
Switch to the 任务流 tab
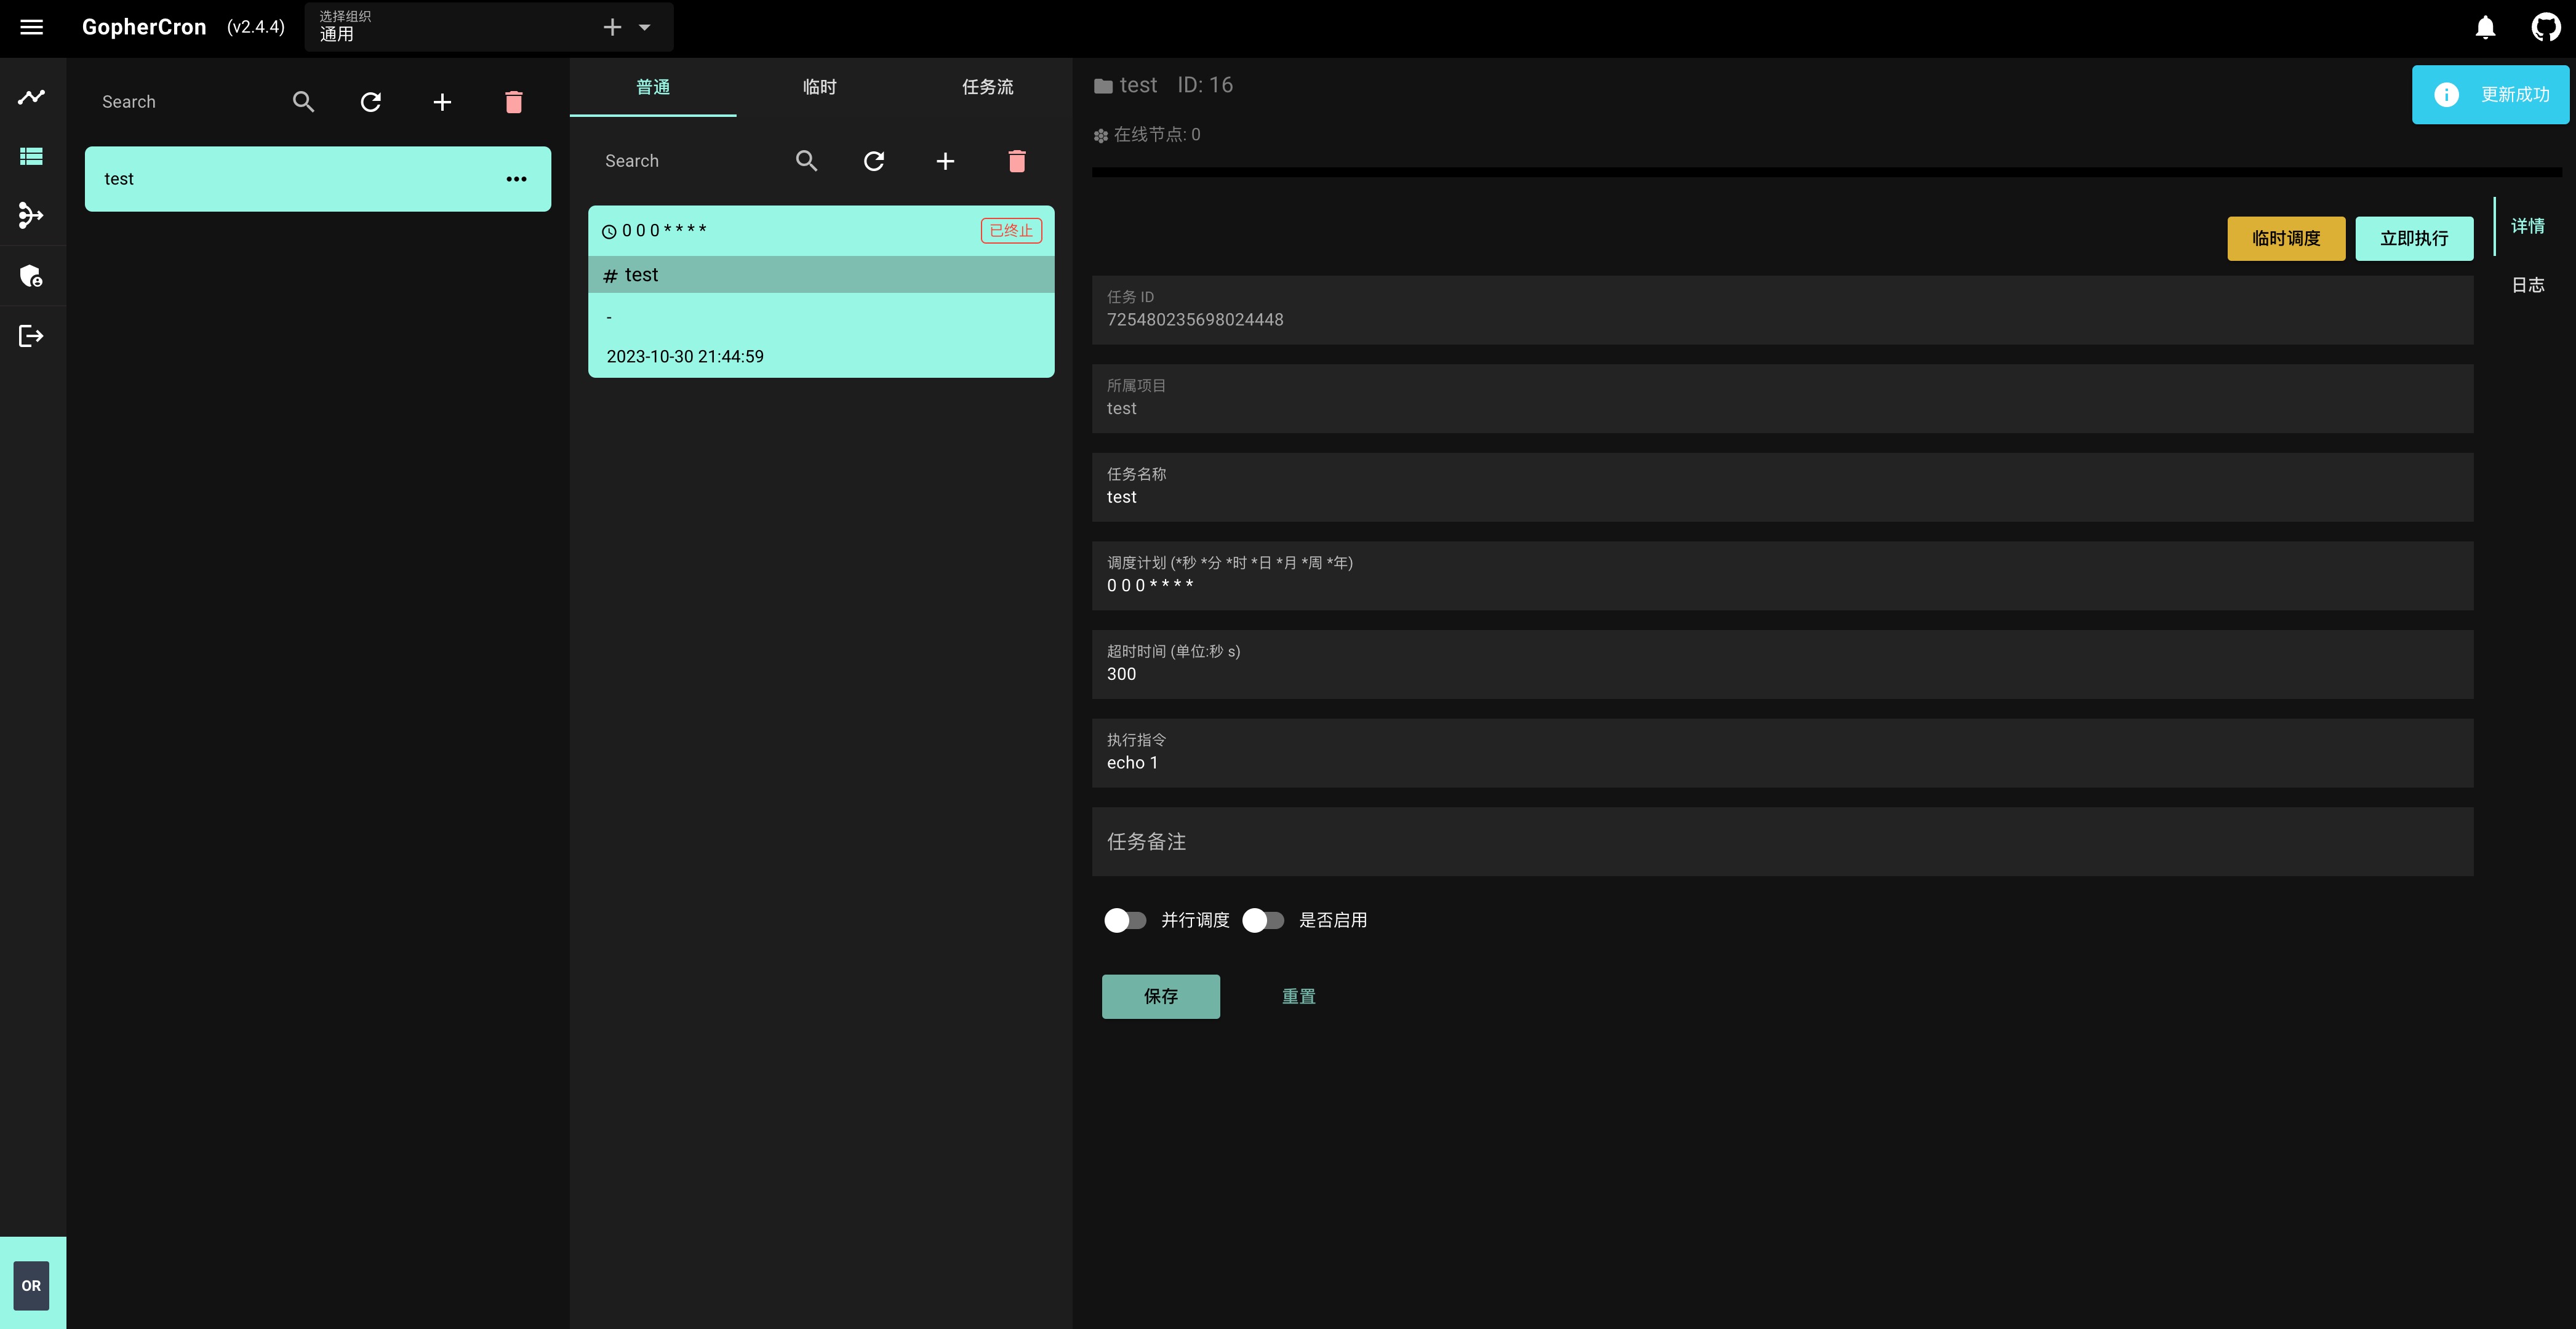(x=987, y=87)
